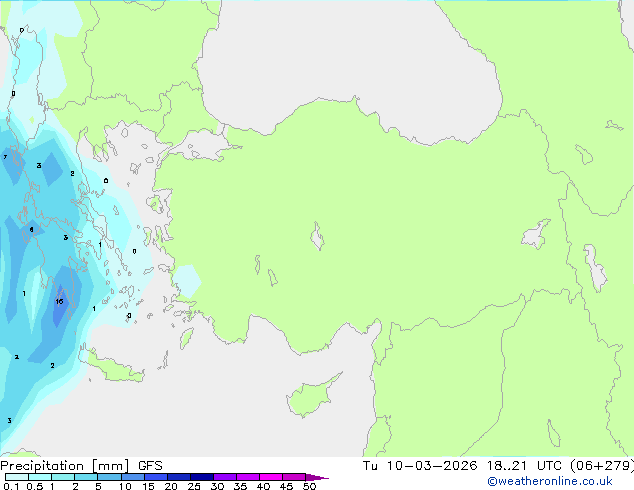Click the '20' legend scale label
Screen dimensions: 634x490
tap(171, 486)
